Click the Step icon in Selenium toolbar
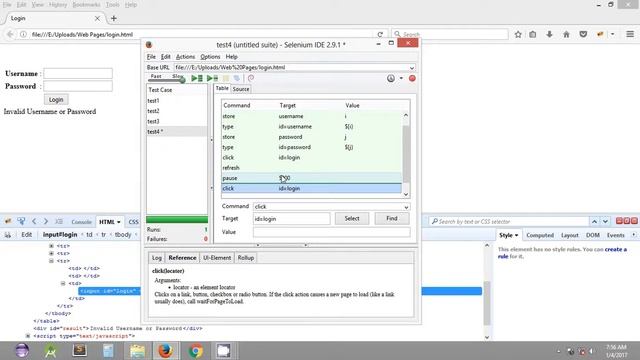Viewport: 640px width, 360px height. (x=237, y=78)
